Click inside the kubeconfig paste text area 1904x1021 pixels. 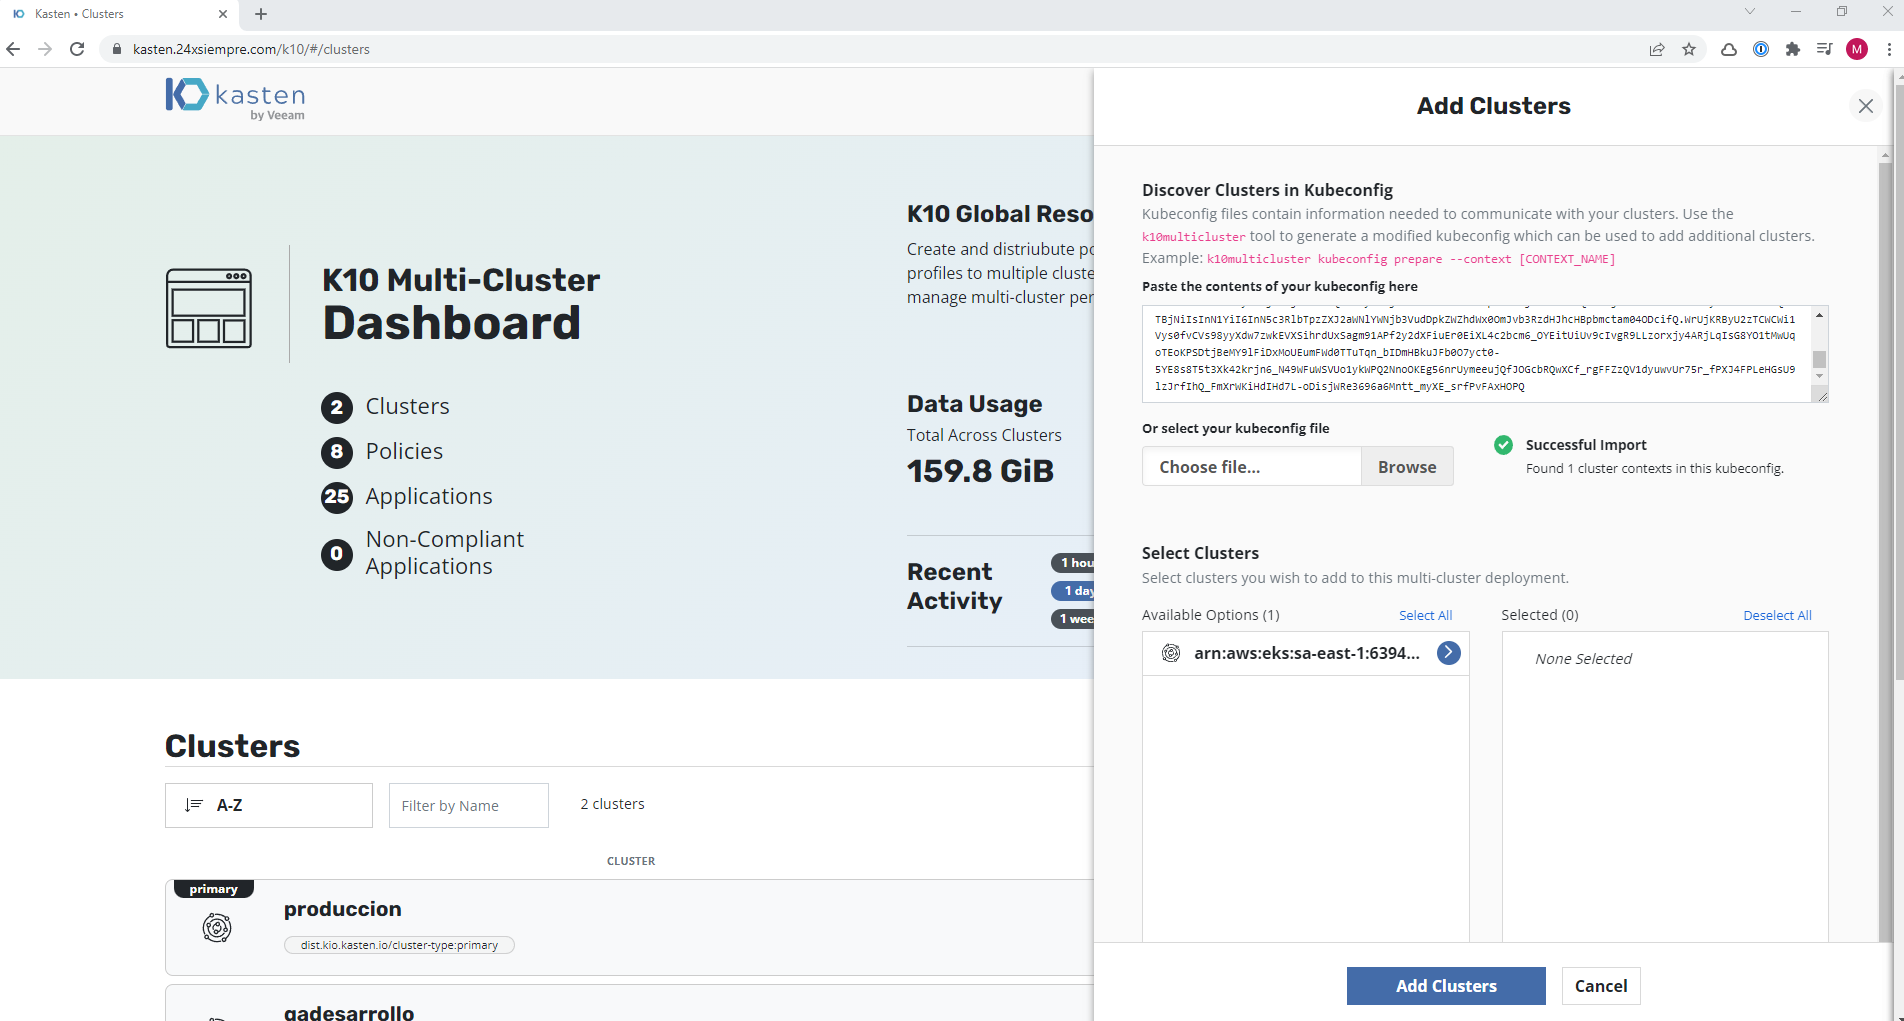(1475, 353)
